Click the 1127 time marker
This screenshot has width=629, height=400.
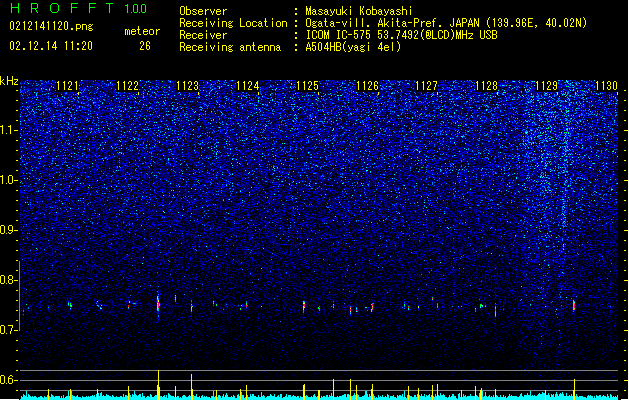426,86
